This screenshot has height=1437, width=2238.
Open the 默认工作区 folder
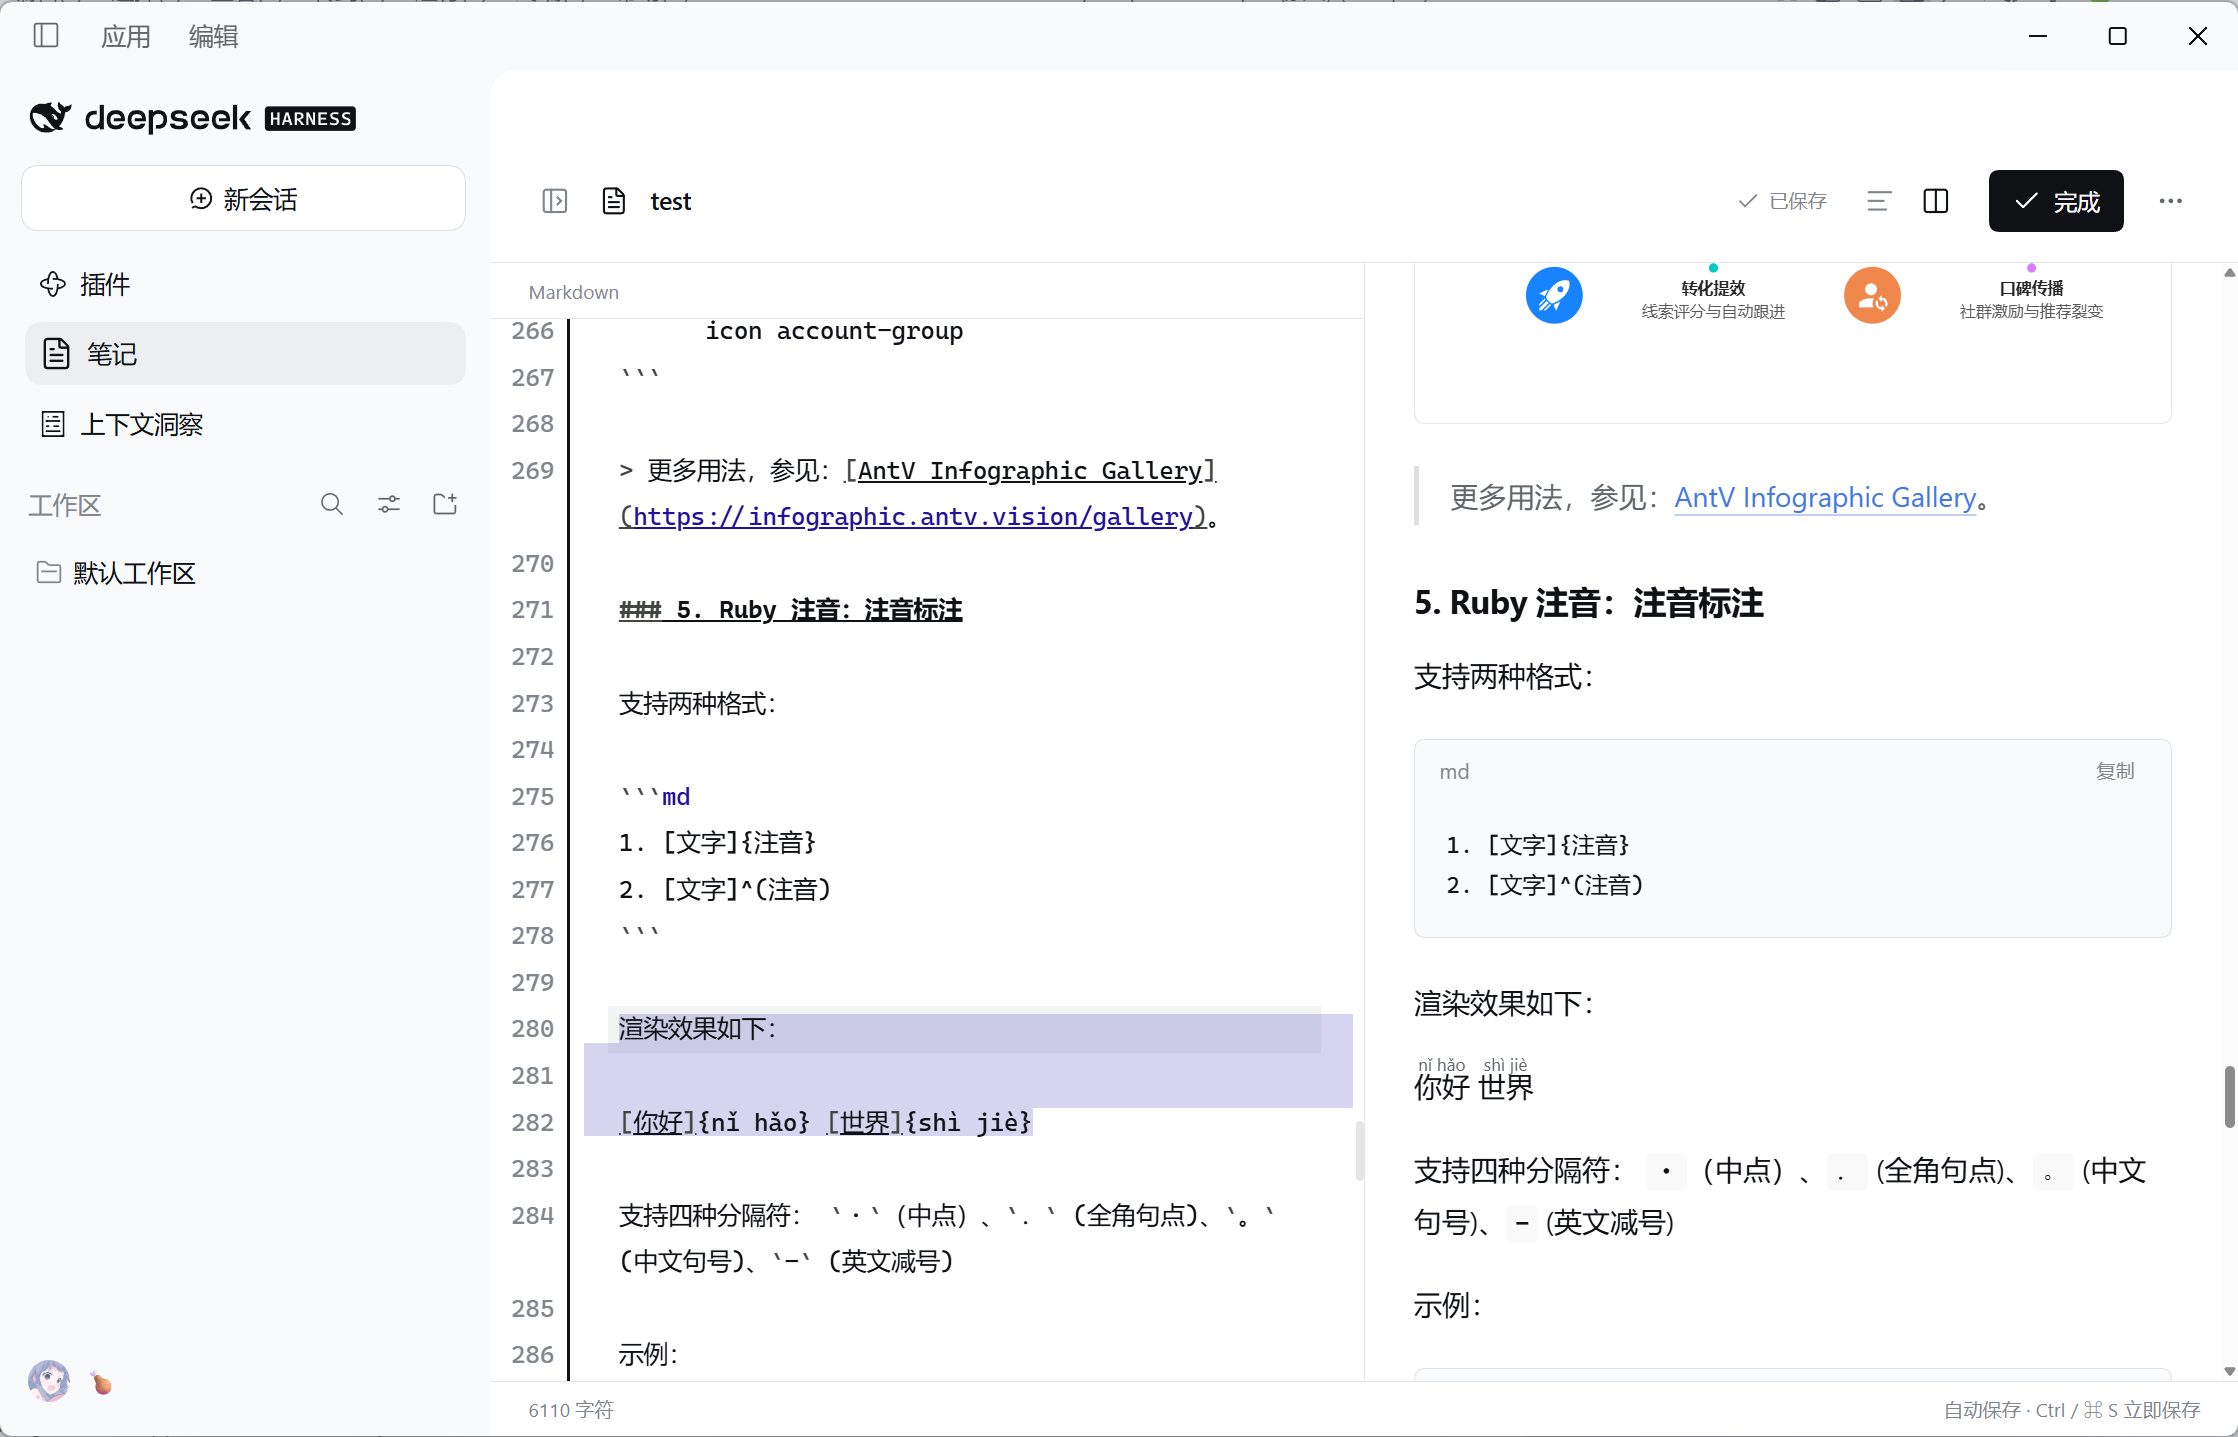pyautogui.click(x=245, y=573)
